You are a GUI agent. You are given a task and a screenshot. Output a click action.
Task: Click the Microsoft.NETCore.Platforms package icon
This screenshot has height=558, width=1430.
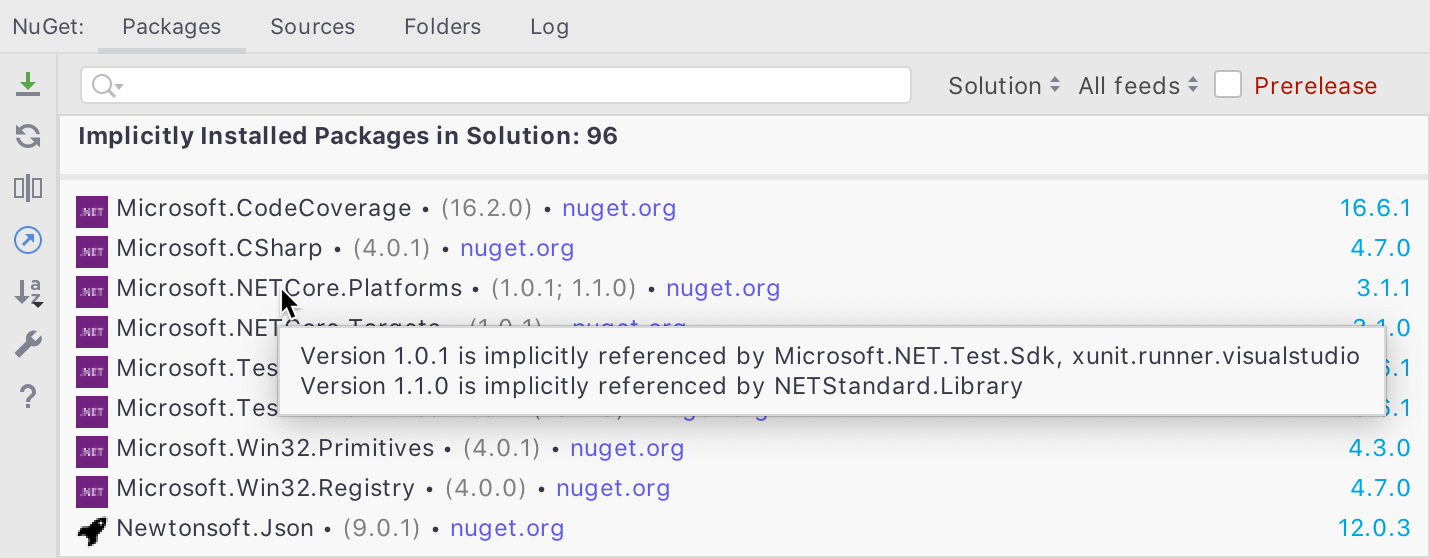point(92,290)
